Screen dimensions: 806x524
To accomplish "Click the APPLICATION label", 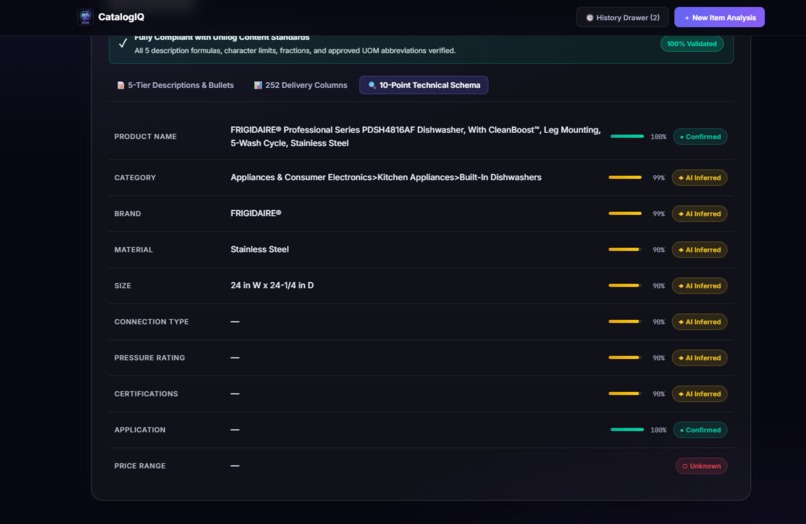I will pyautogui.click(x=140, y=430).
